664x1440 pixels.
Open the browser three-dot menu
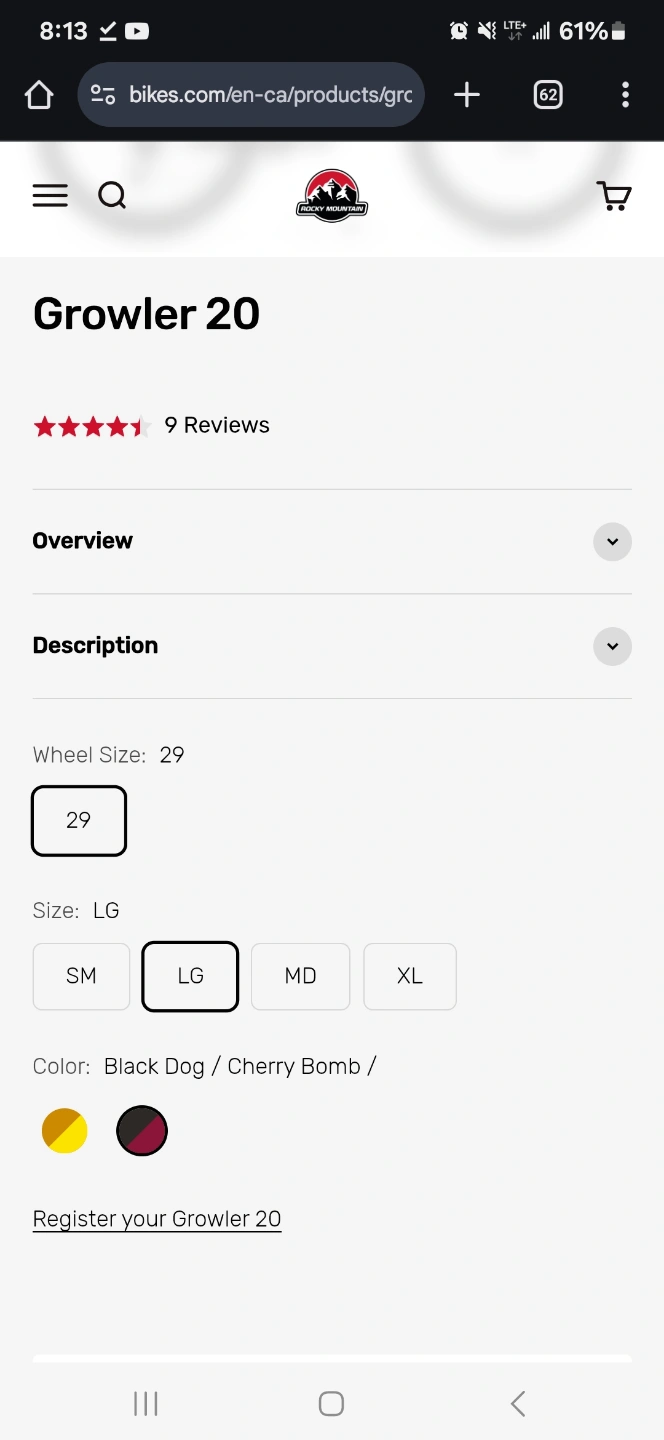click(x=625, y=95)
